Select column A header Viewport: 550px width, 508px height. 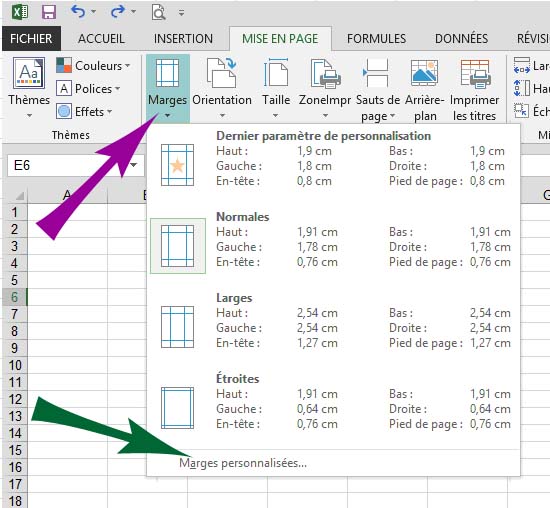tap(67, 195)
